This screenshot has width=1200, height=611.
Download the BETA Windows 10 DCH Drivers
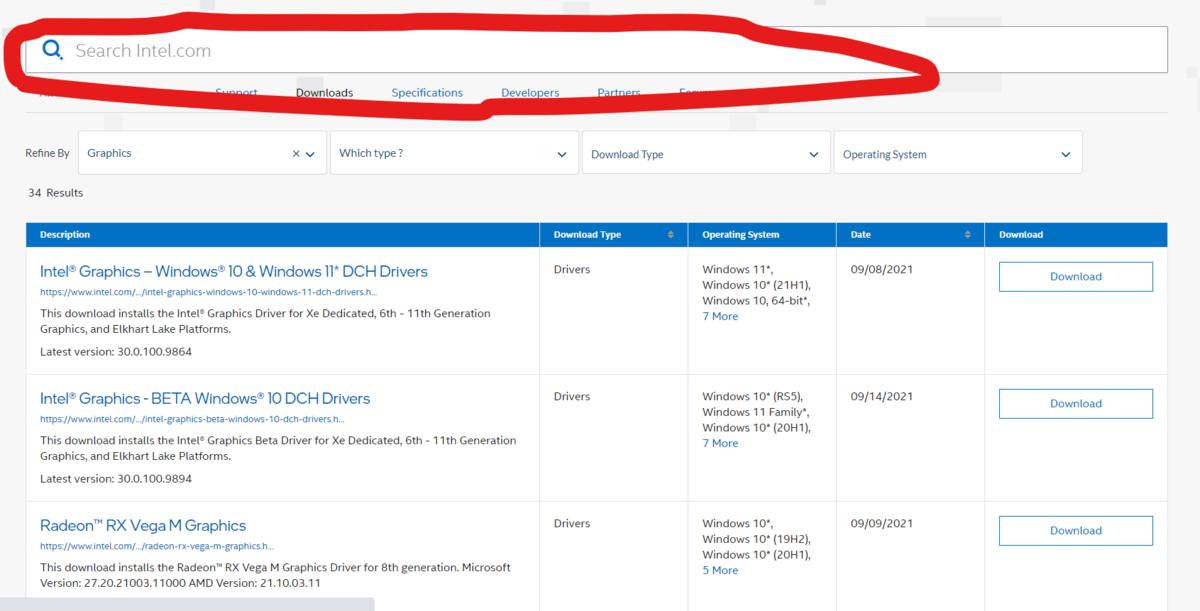coord(1076,404)
